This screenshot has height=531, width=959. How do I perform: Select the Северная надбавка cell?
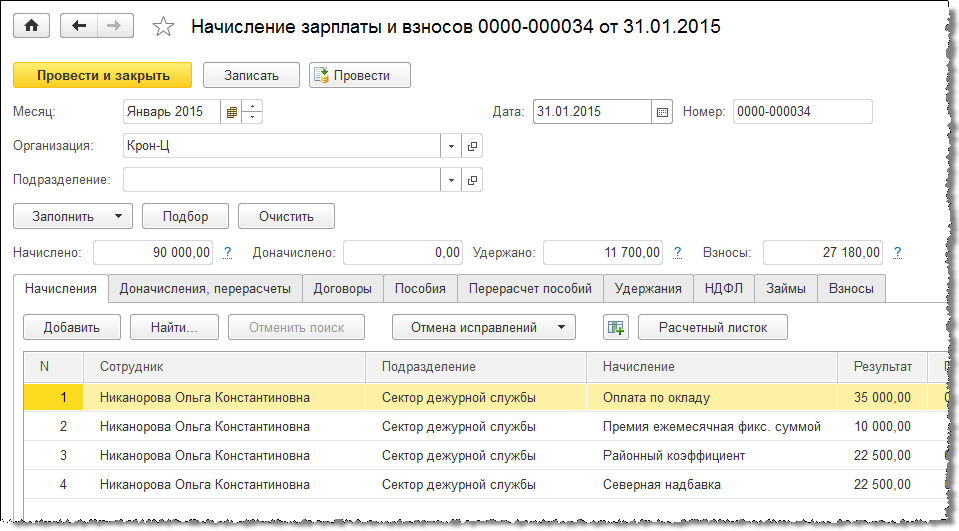coord(712,485)
